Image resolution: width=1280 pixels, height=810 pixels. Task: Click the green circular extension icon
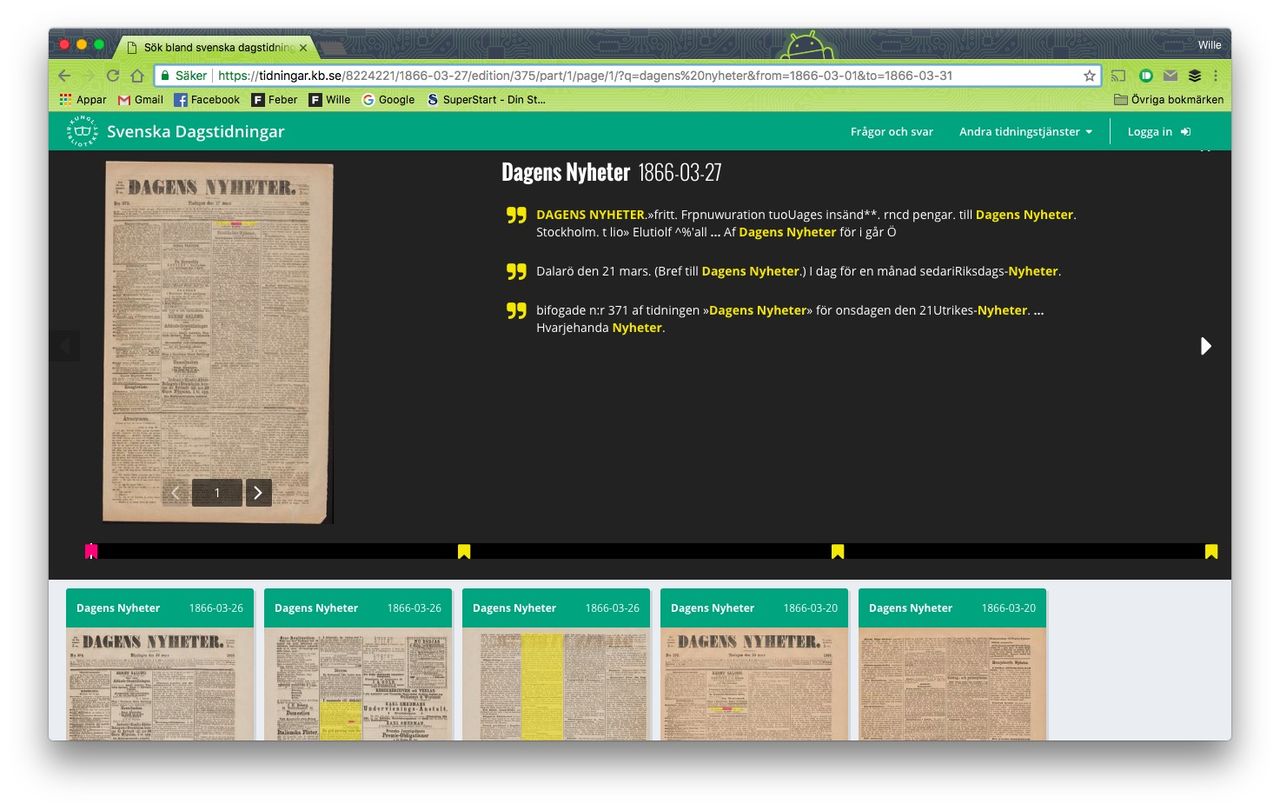tap(1146, 76)
